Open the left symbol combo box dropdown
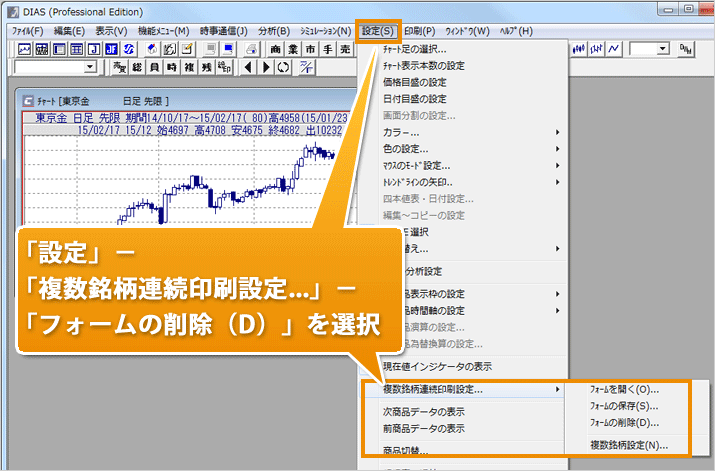 [90, 67]
